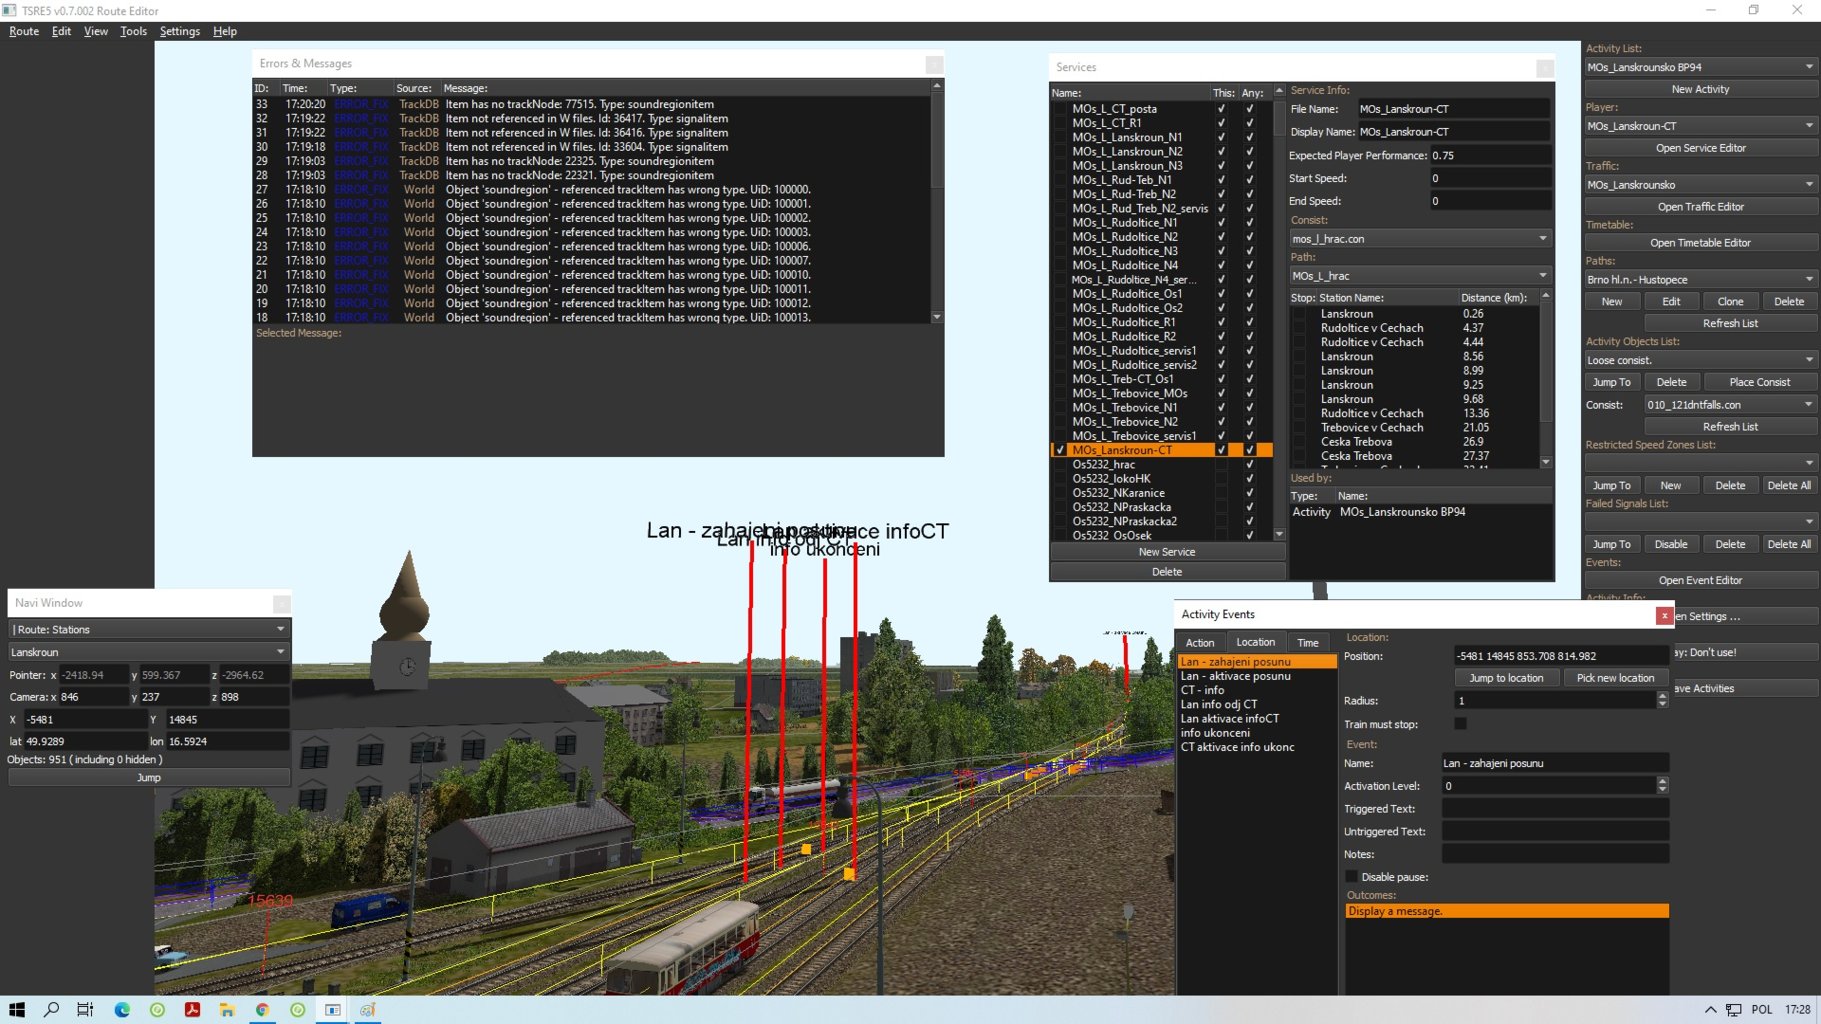Toggle the checkbox beside MOs_Lanskroun-CT service
This screenshot has height=1024, width=1821.
click(x=1060, y=450)
